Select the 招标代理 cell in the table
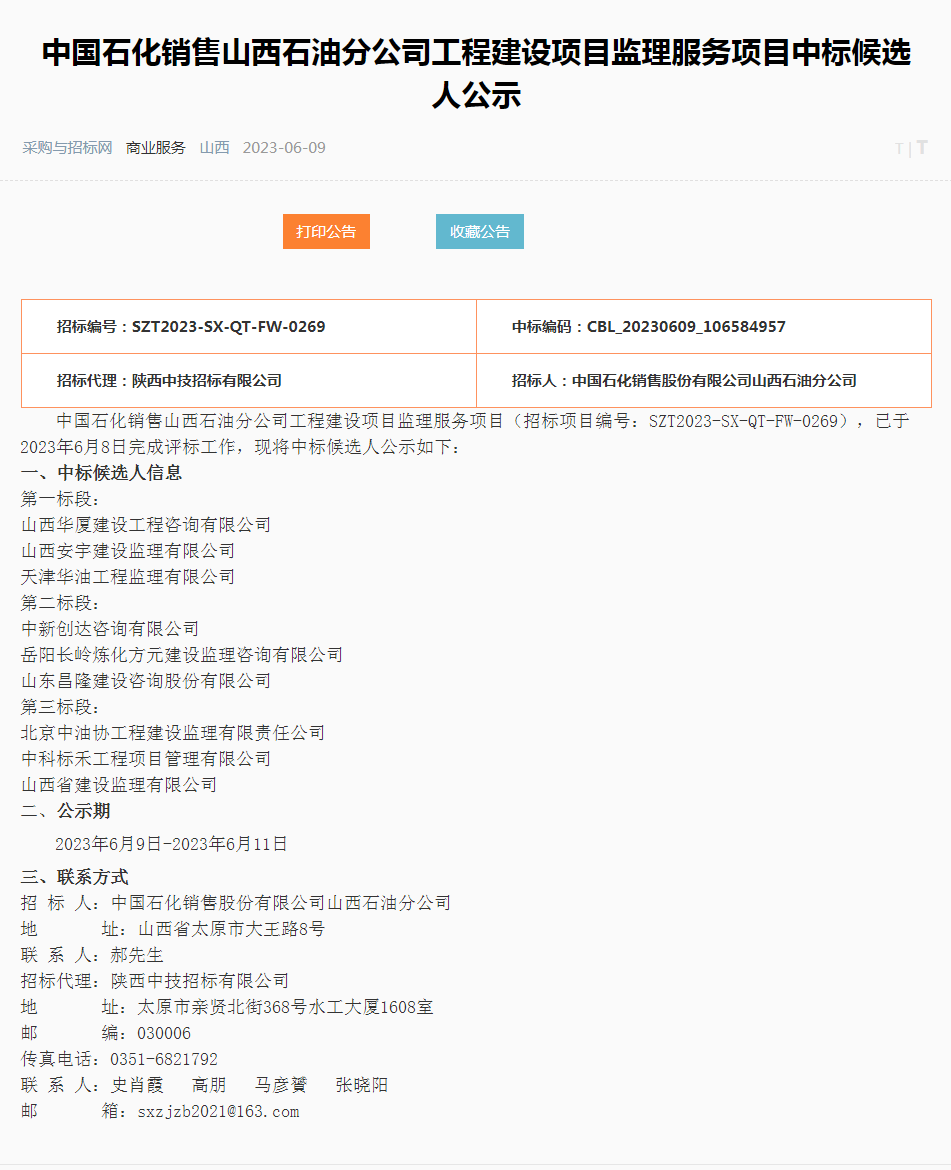951x1170 pixels. click(249, 381)
